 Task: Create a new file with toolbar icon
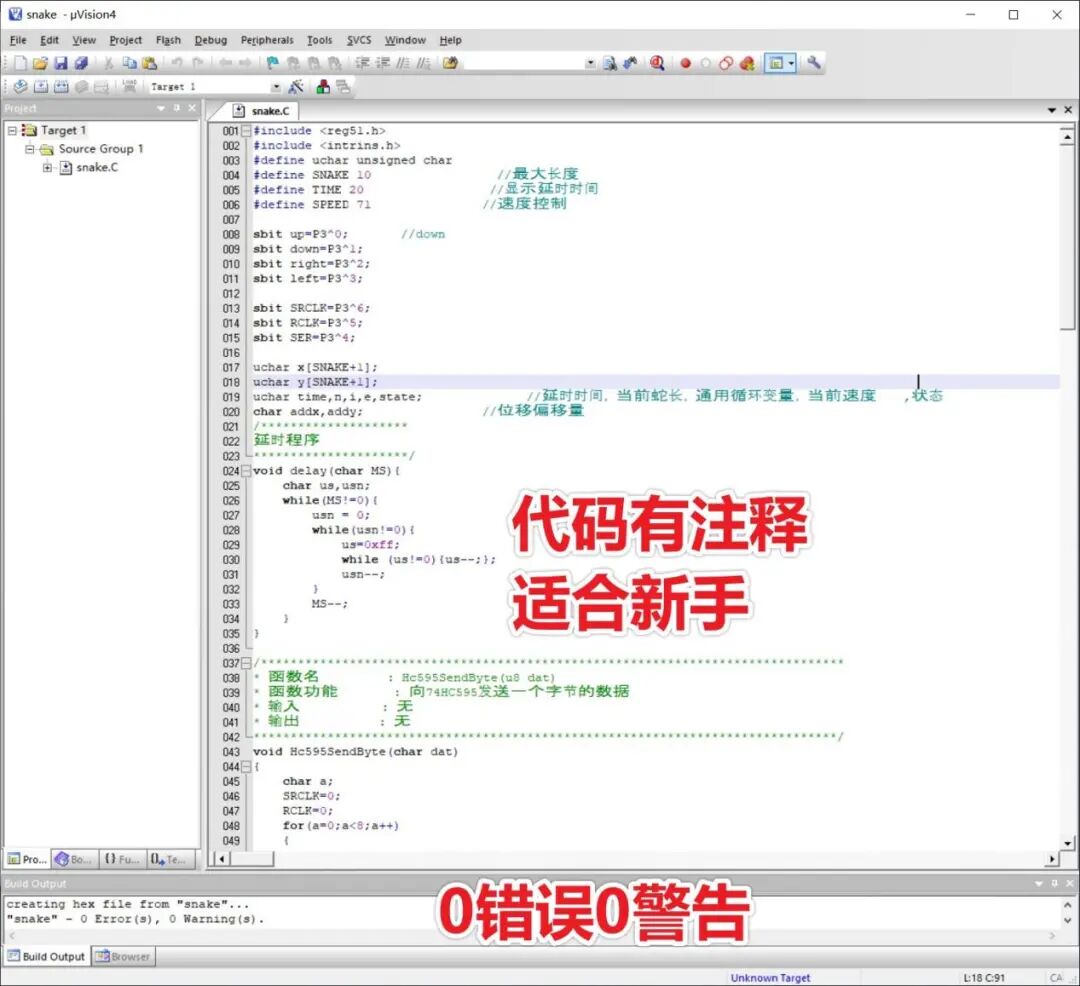point(20,63)
